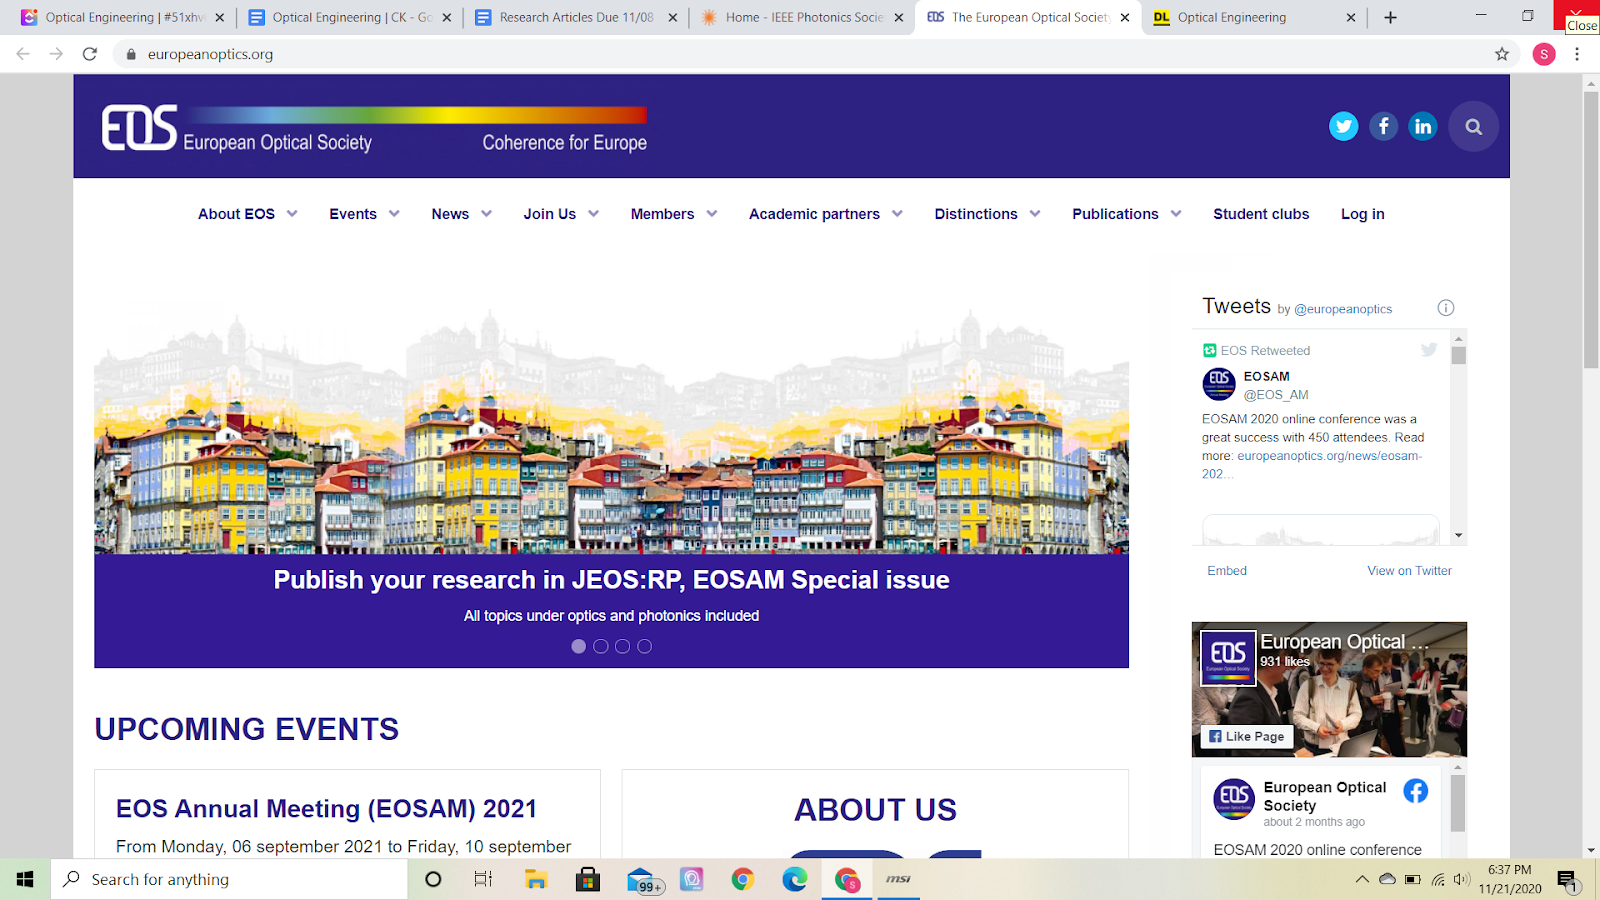Click the Porto buildings banner image
This screenshot has width=1600, height=900.
(x=611, y=428)
